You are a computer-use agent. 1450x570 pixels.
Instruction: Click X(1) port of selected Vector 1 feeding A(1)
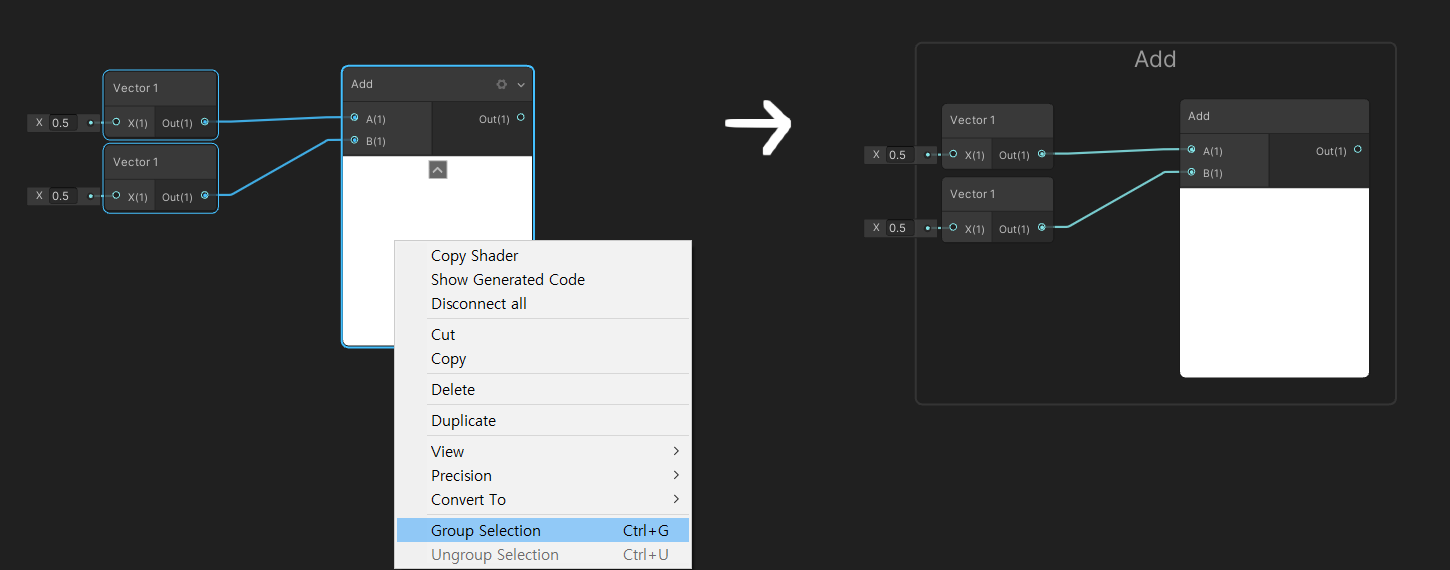pyautogui.click(x=116, y=122)
